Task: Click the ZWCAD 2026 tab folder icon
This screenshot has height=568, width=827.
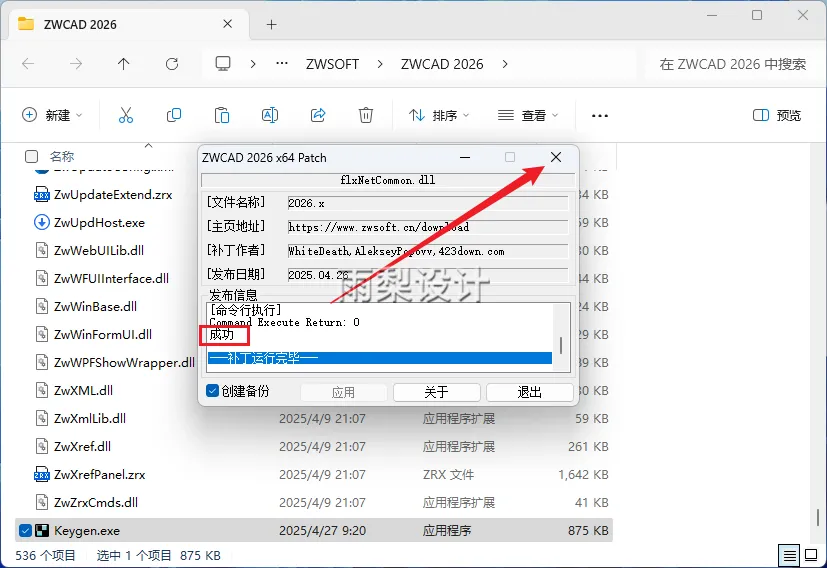Action: coord(26,24)
